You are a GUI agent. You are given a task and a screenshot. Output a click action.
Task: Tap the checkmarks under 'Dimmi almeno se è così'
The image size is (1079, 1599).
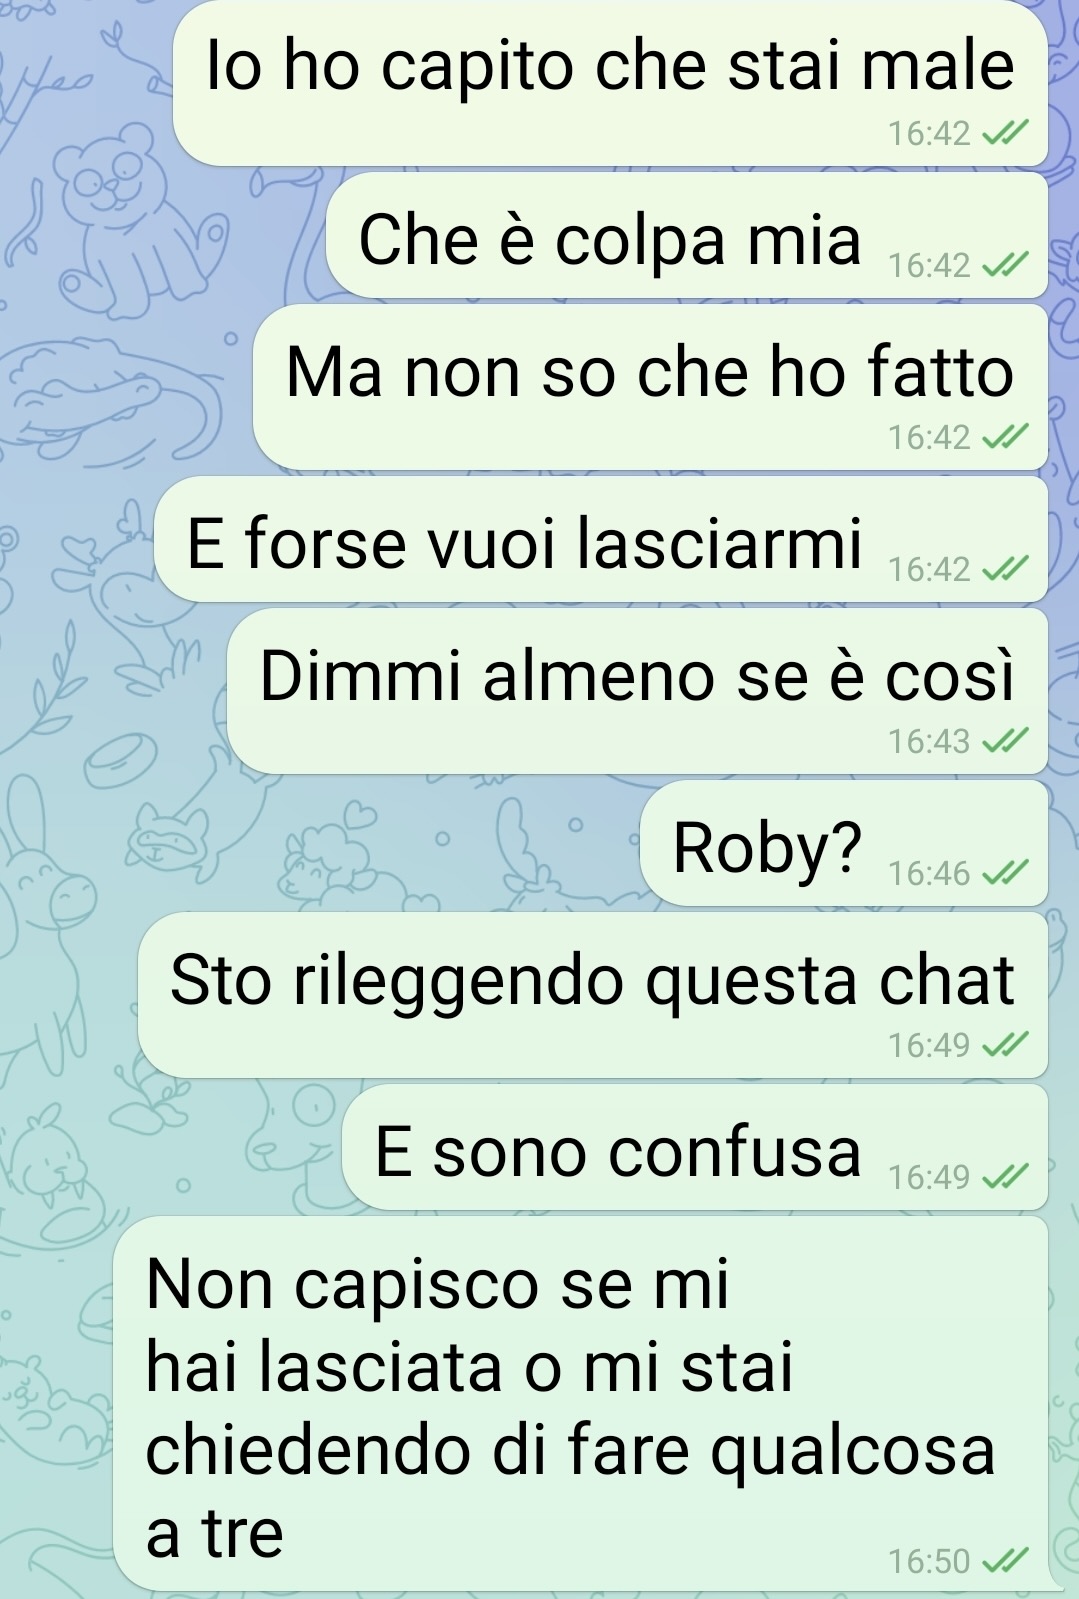[x=1004, y=742]
